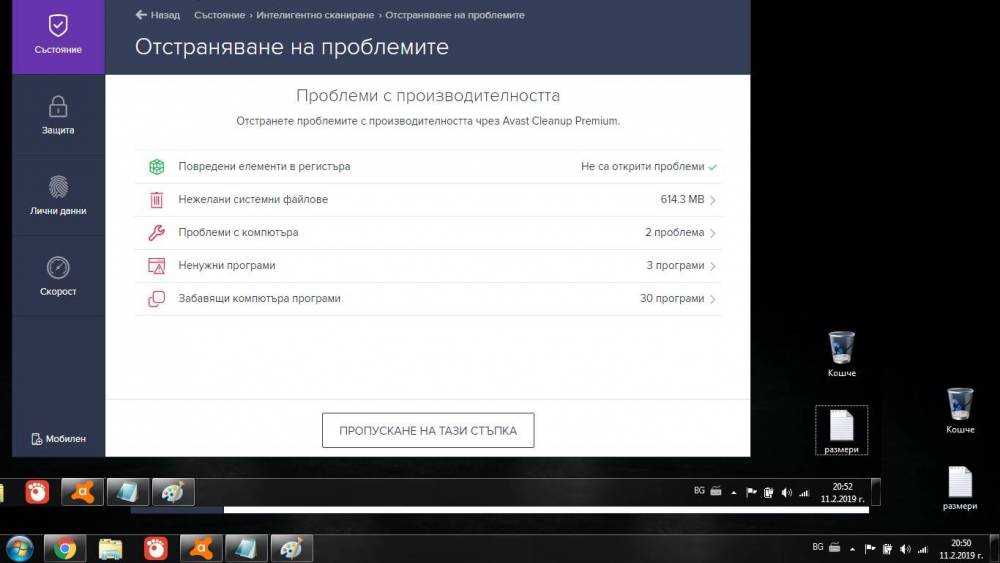Click the Забавящи компютъра програми icon
This screenshot has height=563, width=1000.
[x=156, y=298]
